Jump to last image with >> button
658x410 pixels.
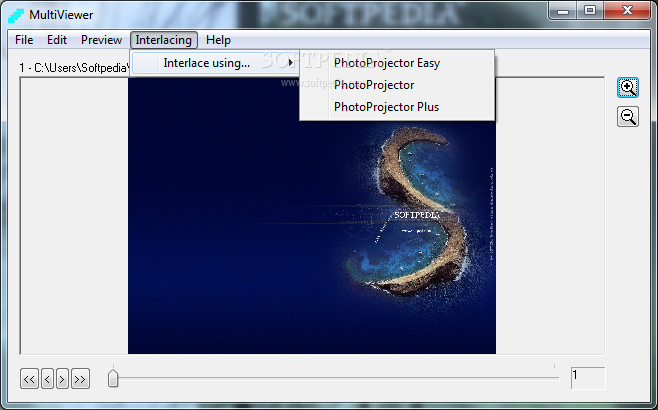80,379
